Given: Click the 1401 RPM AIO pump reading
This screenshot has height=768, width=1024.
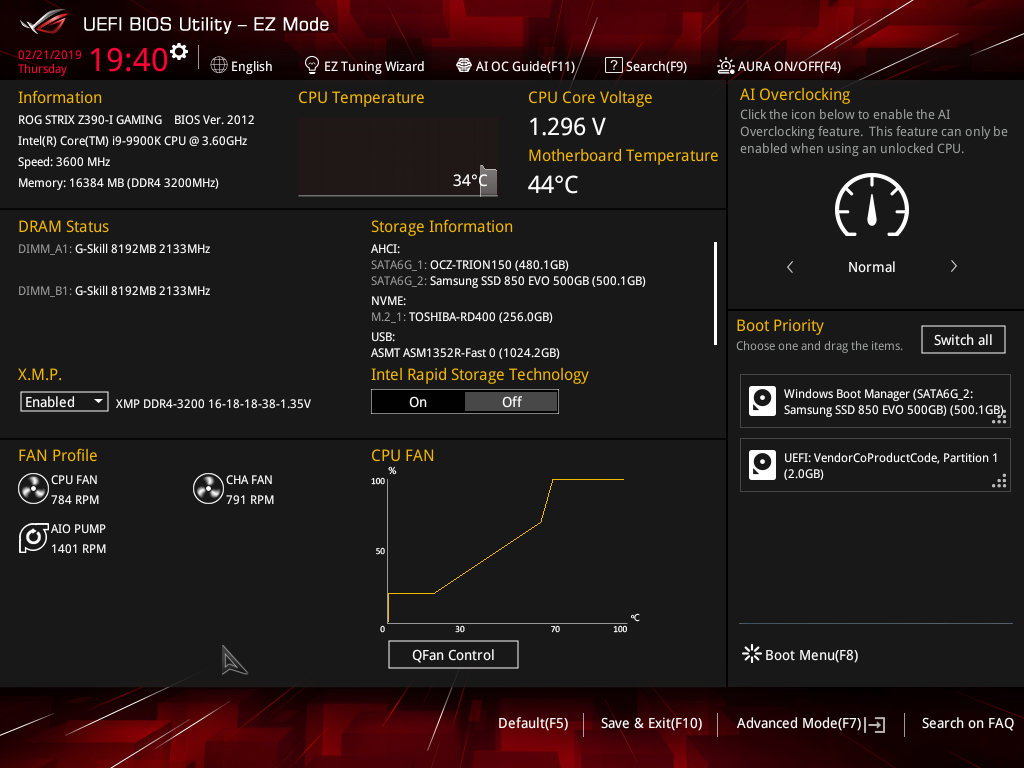Looking at the screenshot, I should coord(78,549).
